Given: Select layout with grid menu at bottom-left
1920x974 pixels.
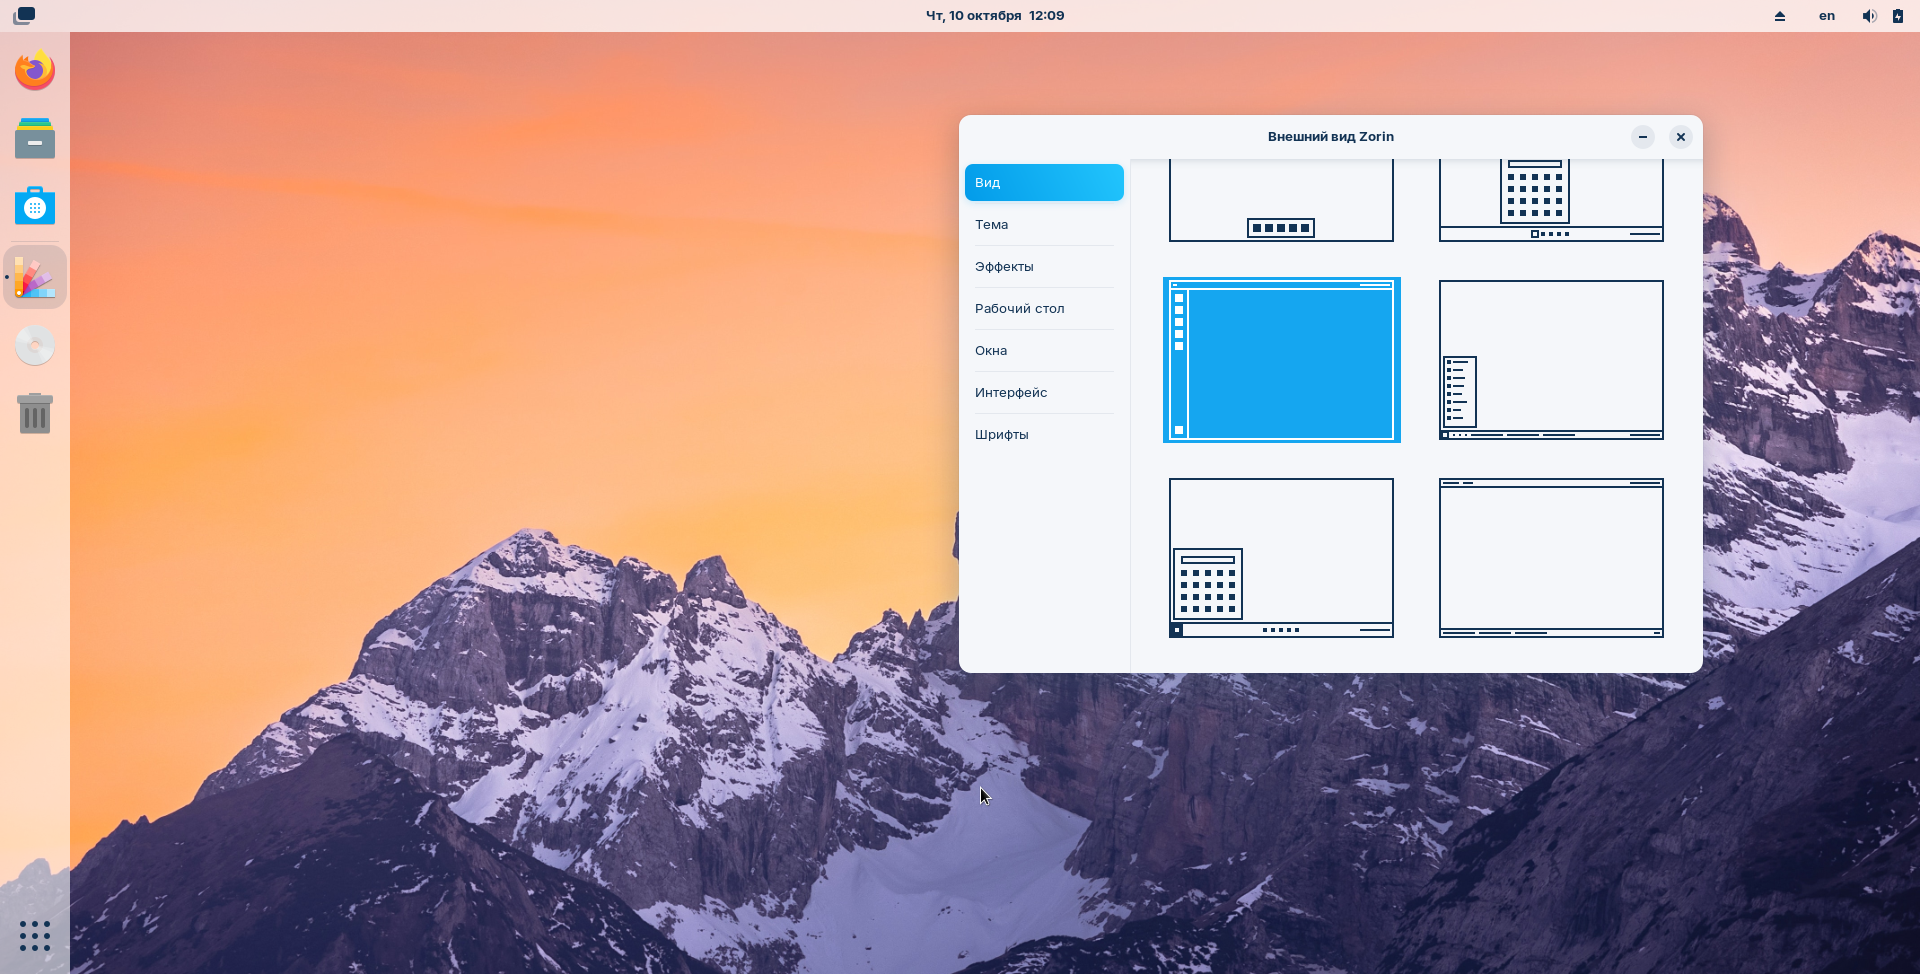Looking at the screenshot, I should 1281,558.
